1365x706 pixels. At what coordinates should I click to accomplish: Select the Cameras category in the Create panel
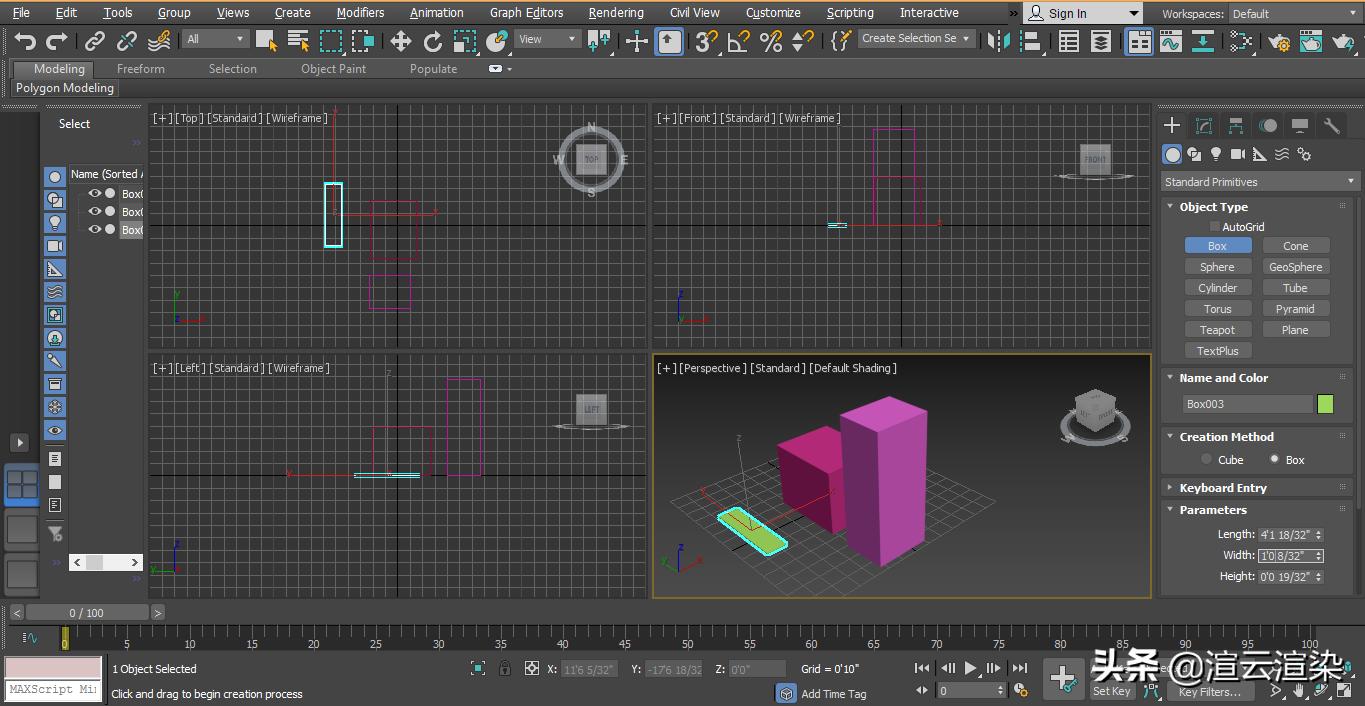[x=1237, y=154]
